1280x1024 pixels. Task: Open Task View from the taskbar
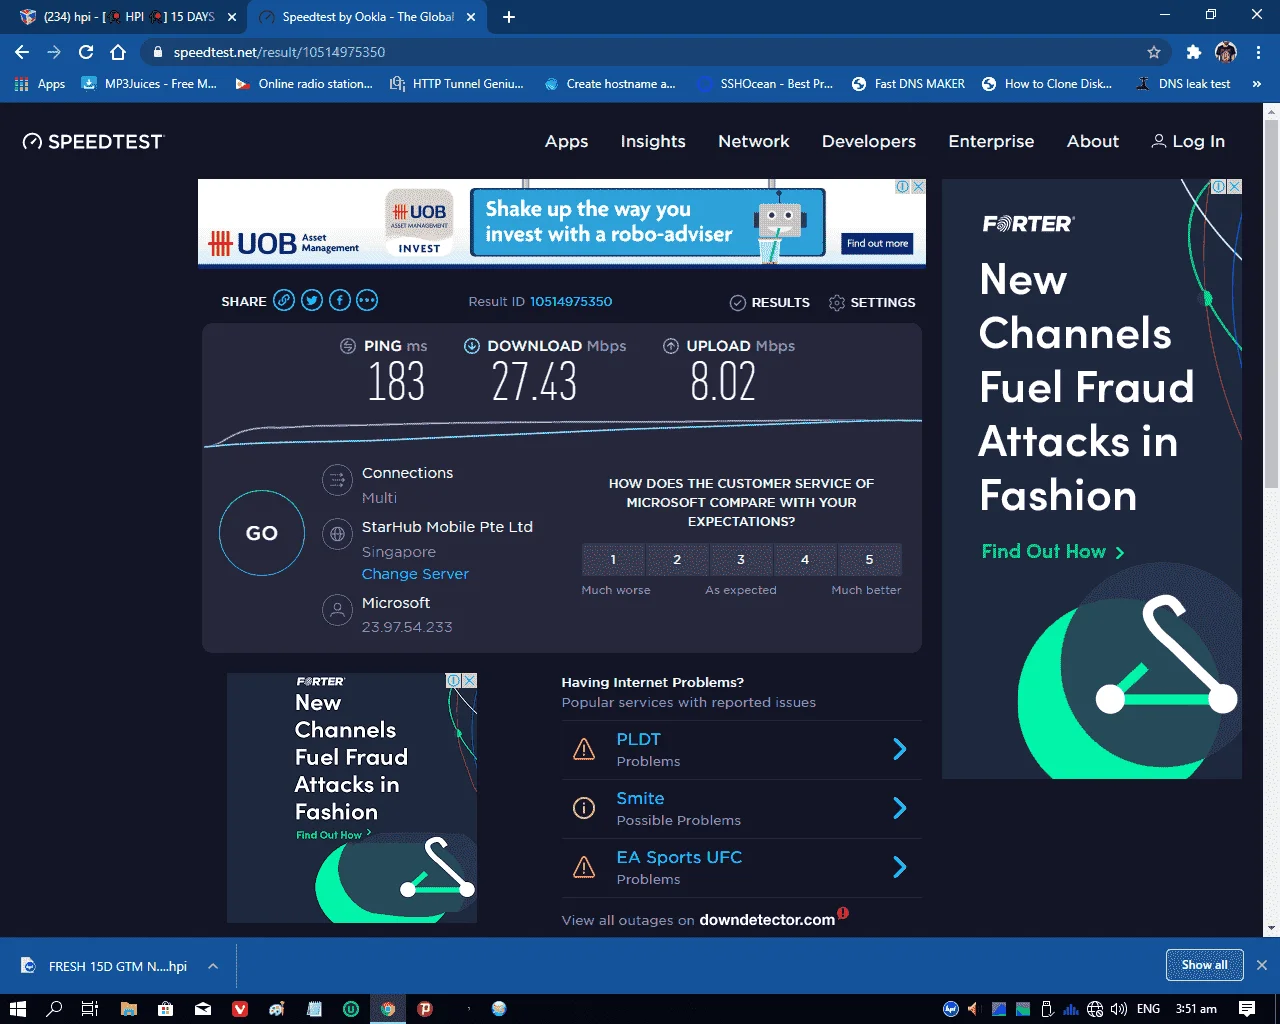pos(90,1009)
